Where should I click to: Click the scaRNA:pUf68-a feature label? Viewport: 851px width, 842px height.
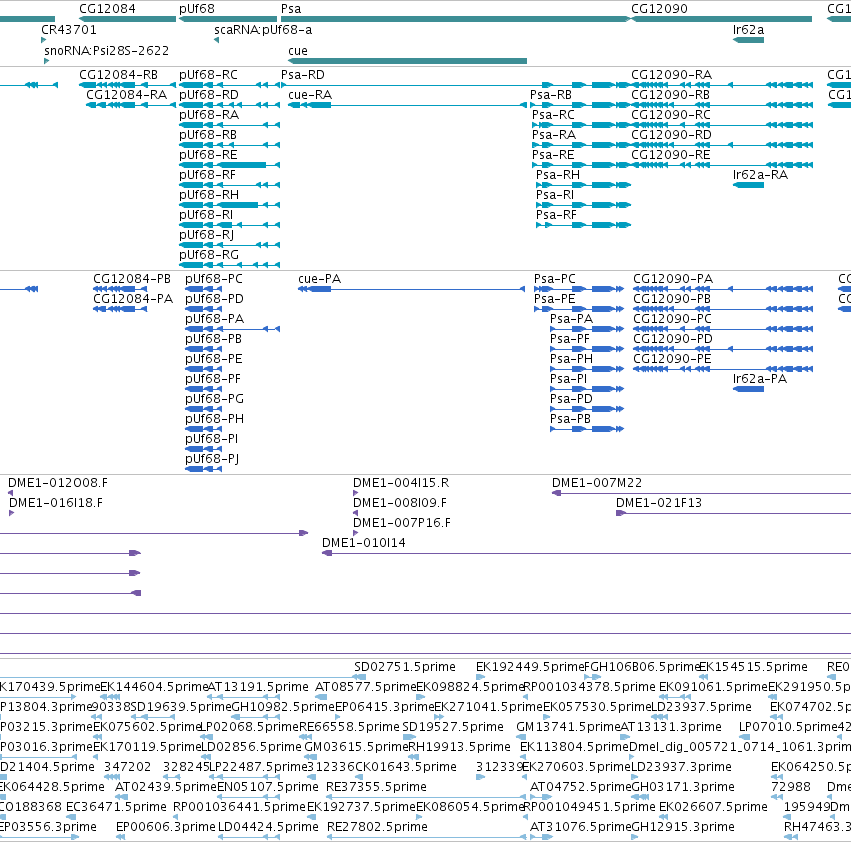pos(263,29)
